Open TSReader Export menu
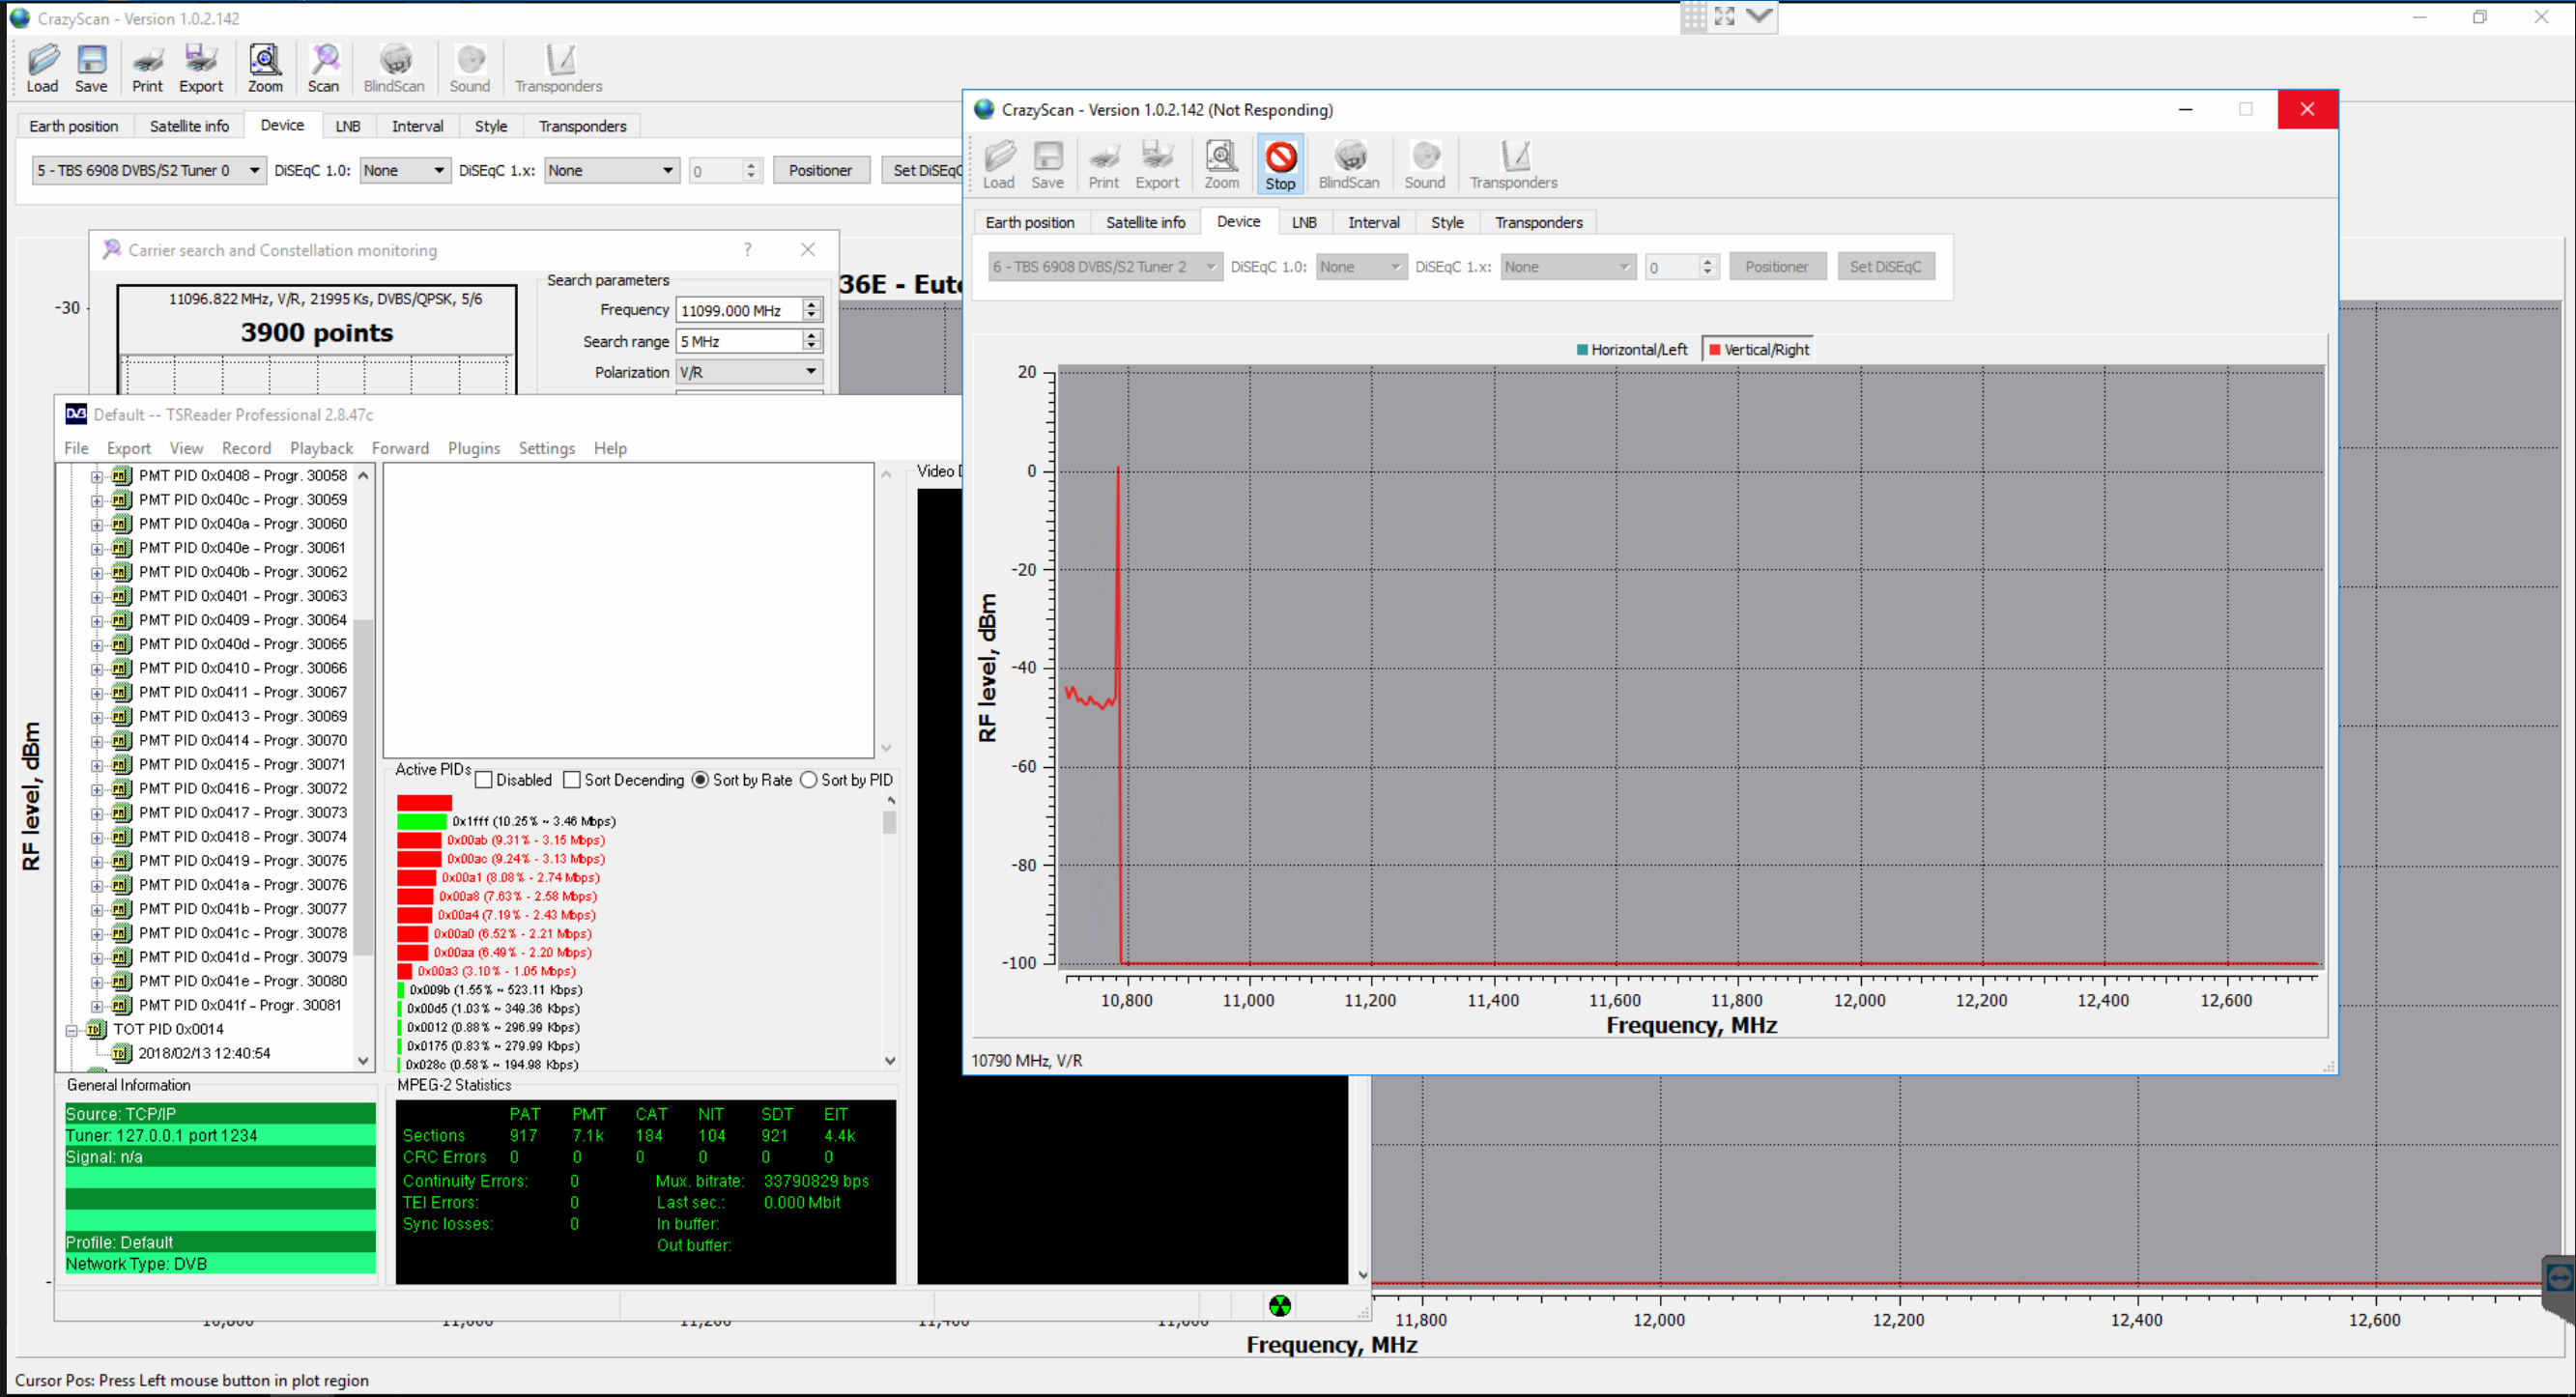Viewport: 2576px width, 1397px height. click(129, 448)
